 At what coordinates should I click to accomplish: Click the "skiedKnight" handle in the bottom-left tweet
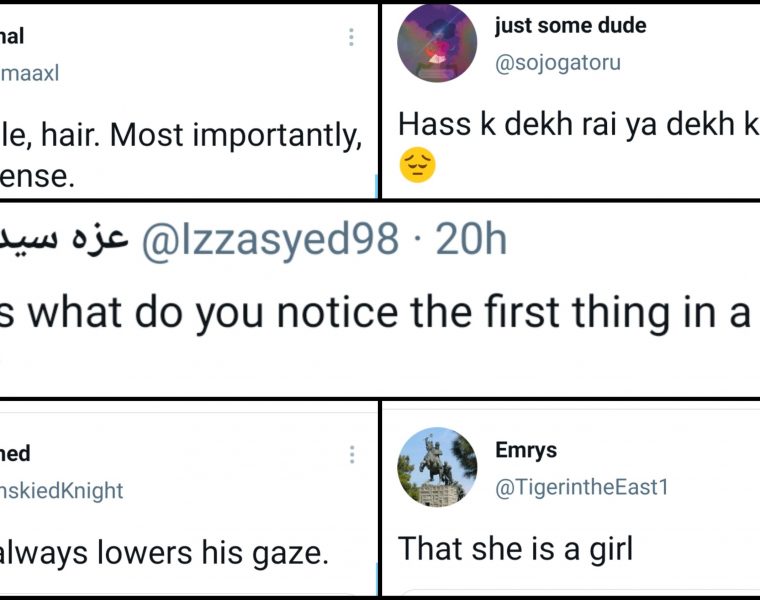(x=62, y=491)
